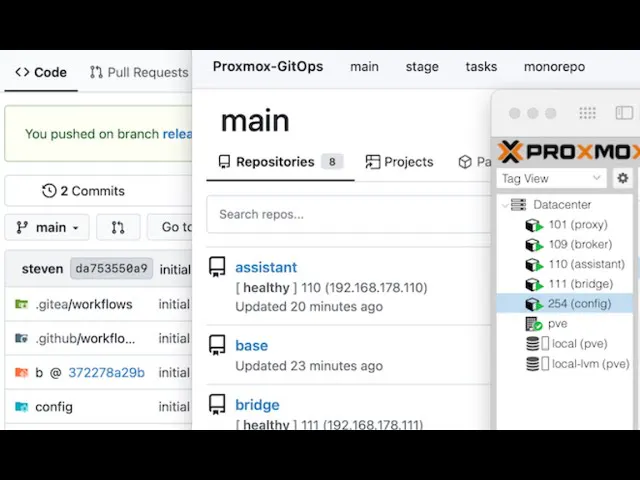Open the monorepo navigation item
The width and height of the screenshot is (640, 480).
(554, 67)
